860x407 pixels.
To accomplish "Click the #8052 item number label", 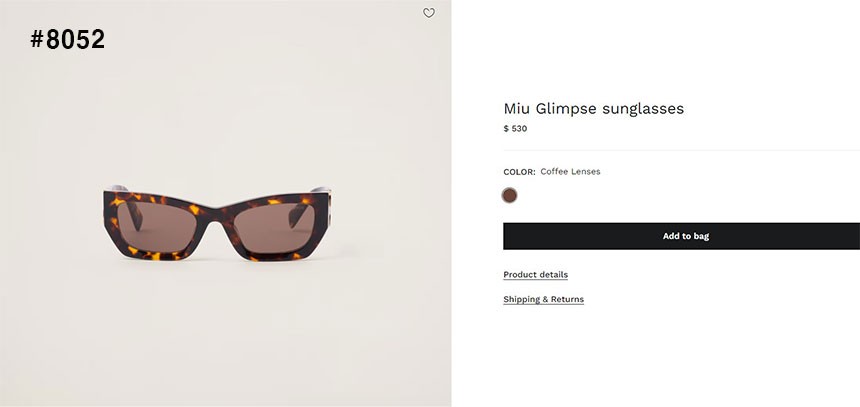I will pyautogui.click(x=68, y=40).
